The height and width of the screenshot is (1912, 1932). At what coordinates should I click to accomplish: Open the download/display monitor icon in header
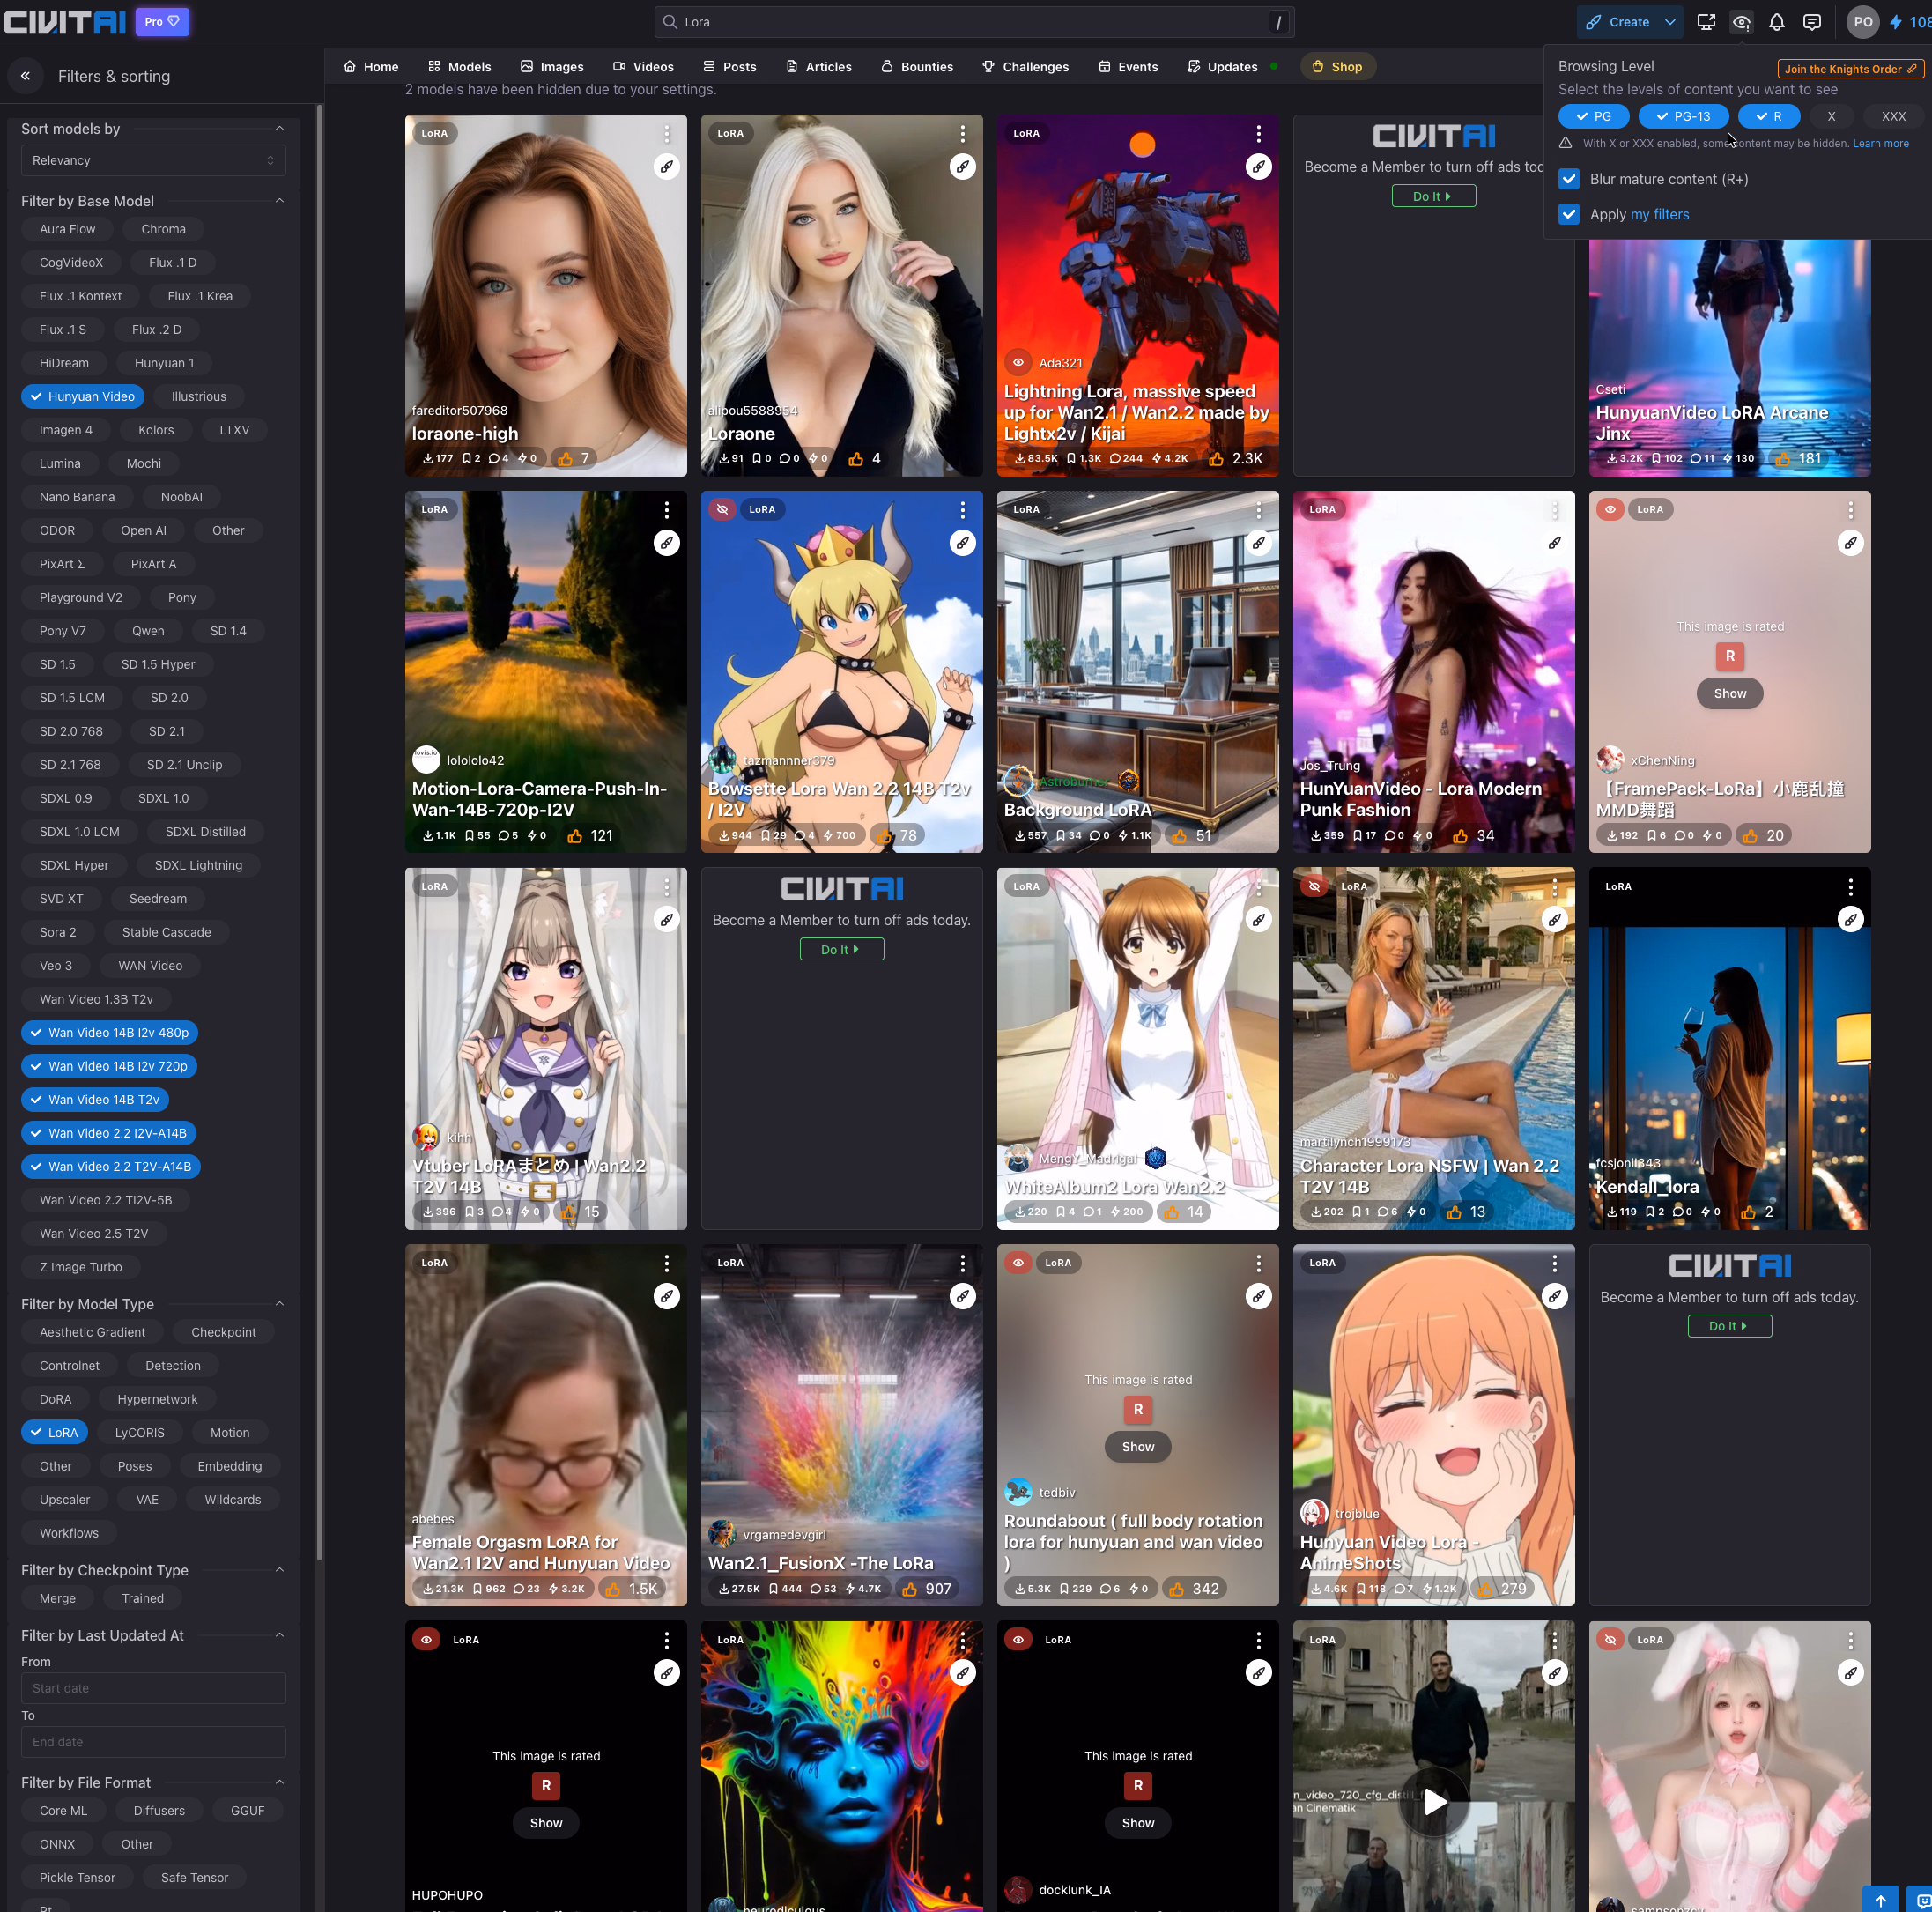click(1706, 22)
